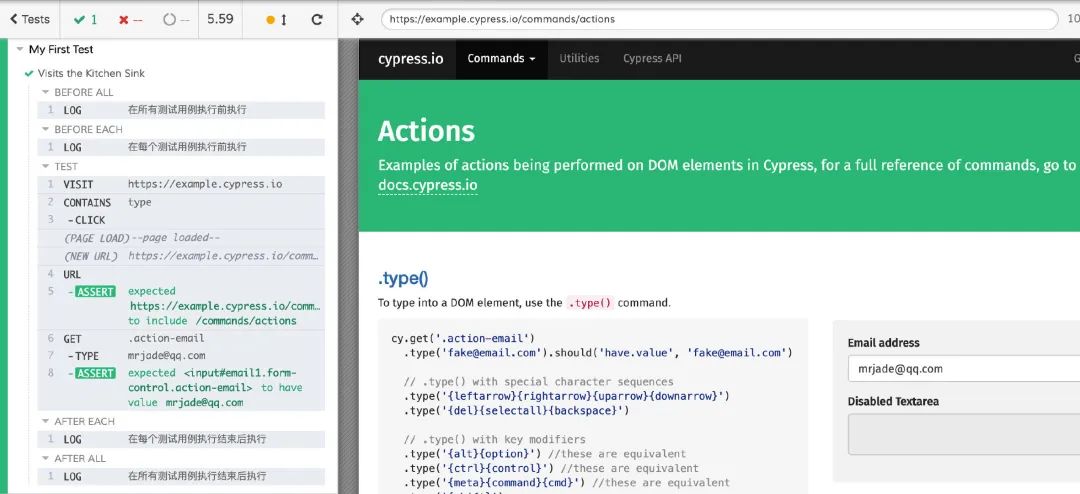This screenshot has height=494, width=1080.
Task: Select the BEFORE EACH LOG row
Action: coord(181,147)
